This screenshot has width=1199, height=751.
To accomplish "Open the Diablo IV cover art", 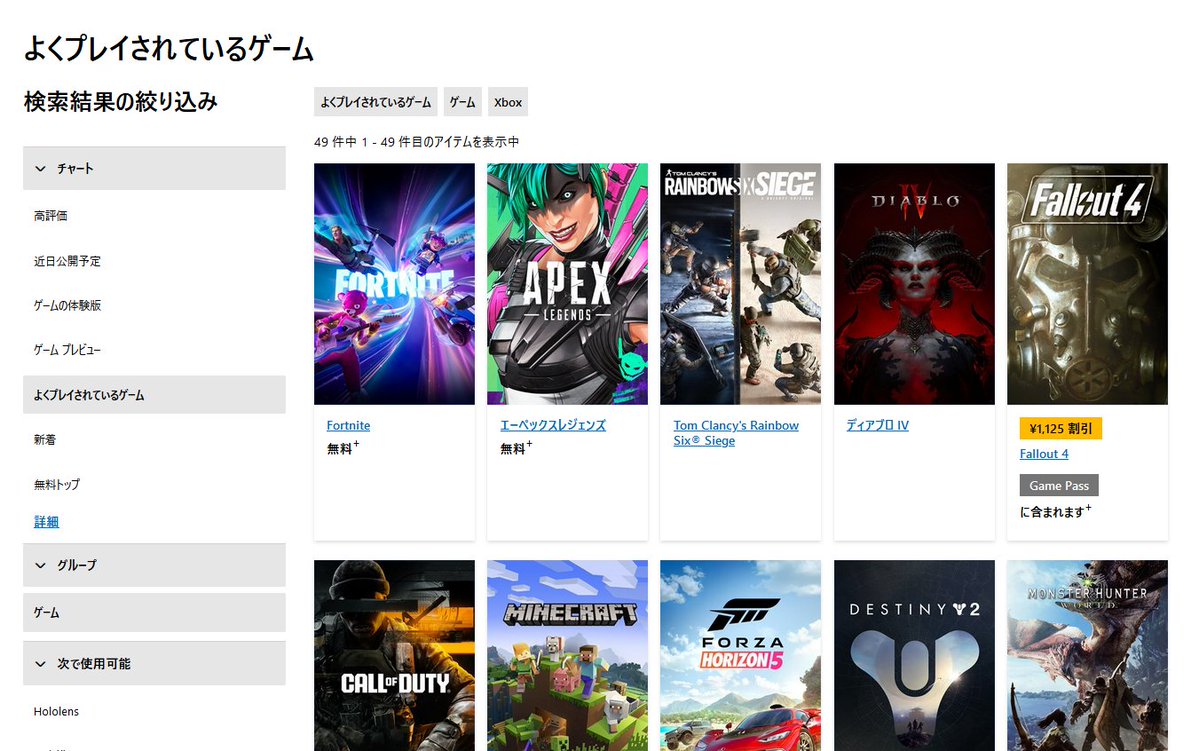I will 915,284.
